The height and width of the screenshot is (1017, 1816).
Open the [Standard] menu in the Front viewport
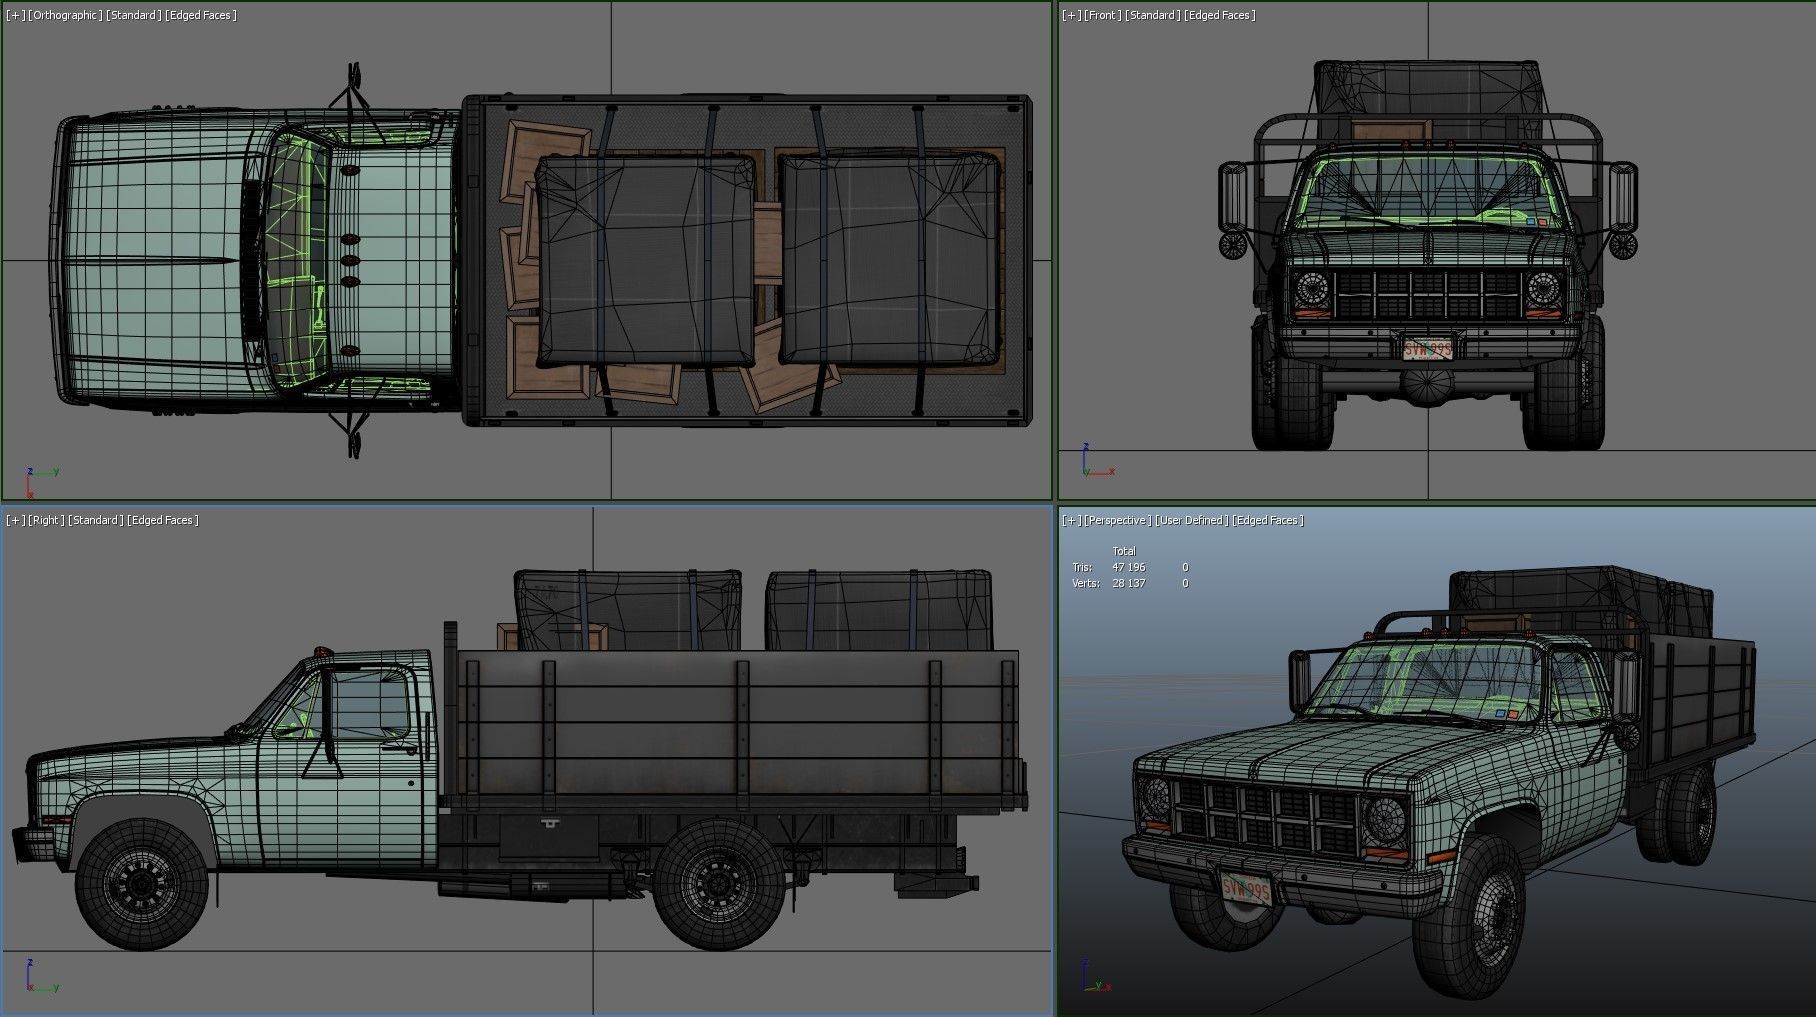pyautogui.click(x=1153, y=15)
